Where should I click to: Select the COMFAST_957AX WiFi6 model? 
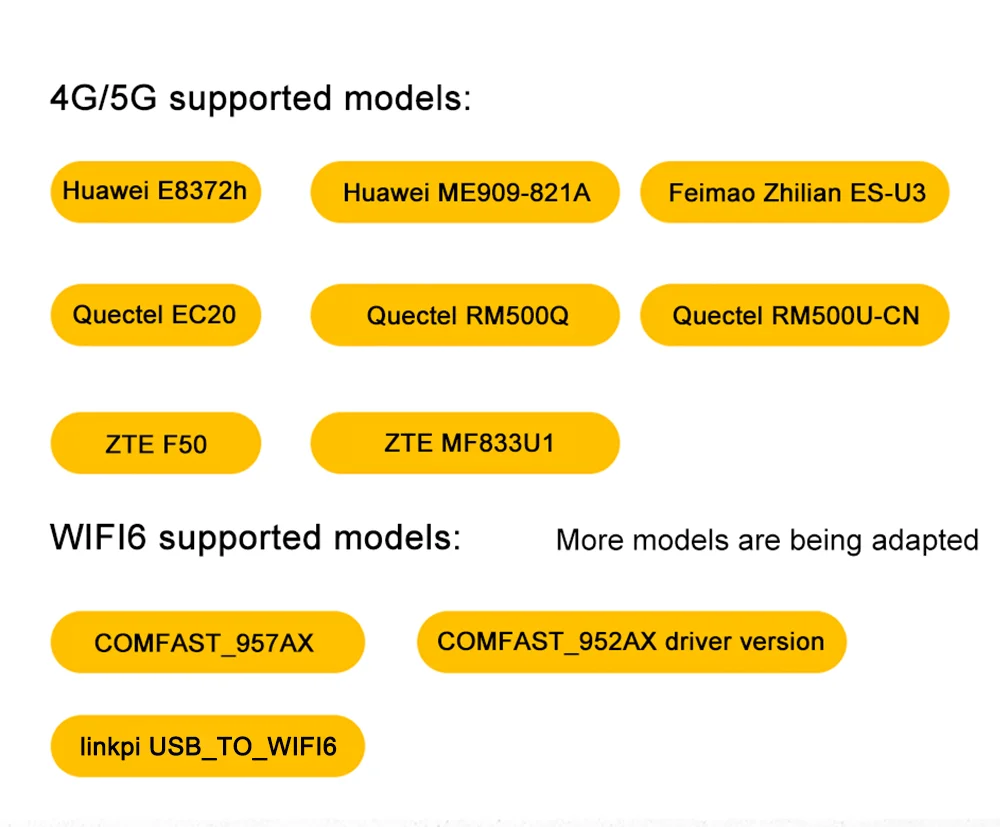pos(207,642)
